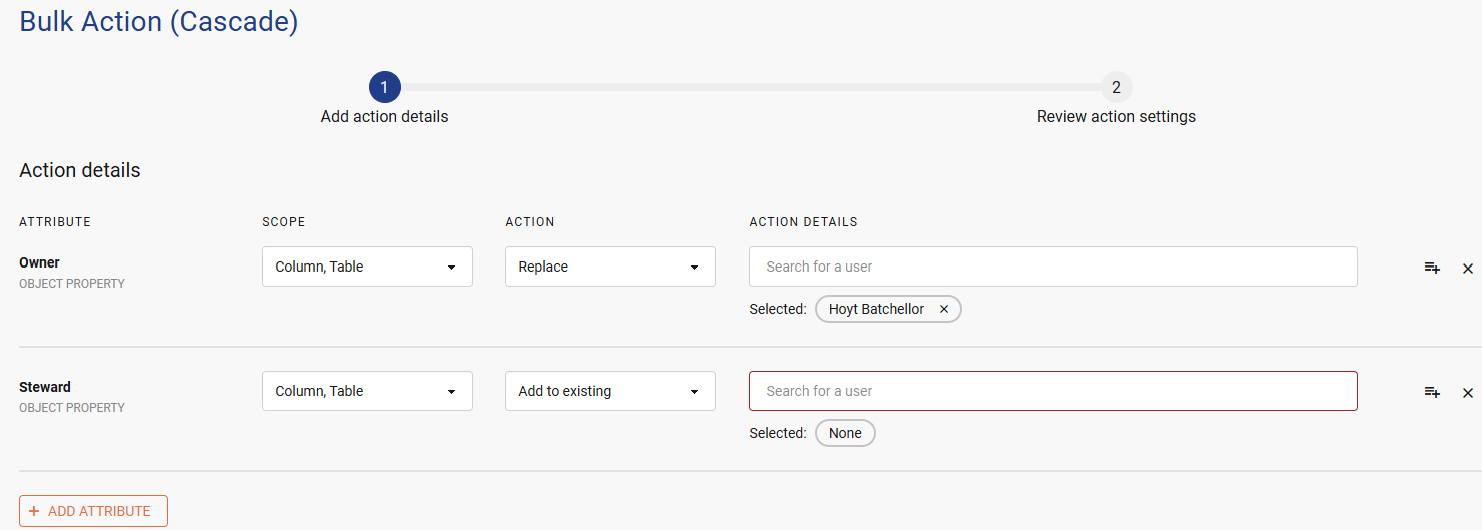Screen dimensions: 1482x530
Task: Click the add-row icon for Steward attribute
Action: pyautogui.click(x=1432, y=392)
